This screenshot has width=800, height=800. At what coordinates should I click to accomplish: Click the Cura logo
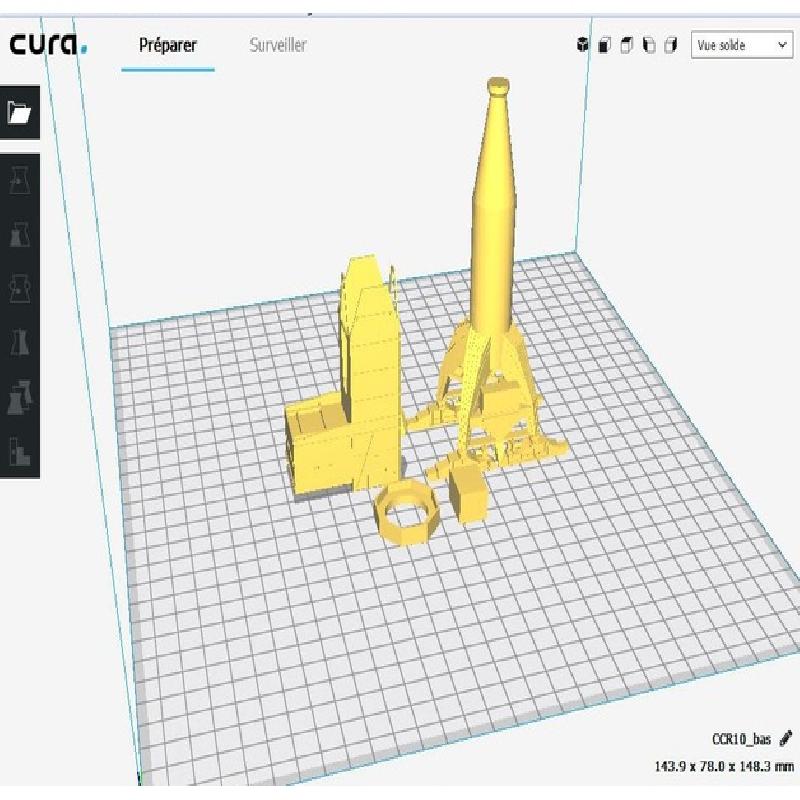[48, 44]
